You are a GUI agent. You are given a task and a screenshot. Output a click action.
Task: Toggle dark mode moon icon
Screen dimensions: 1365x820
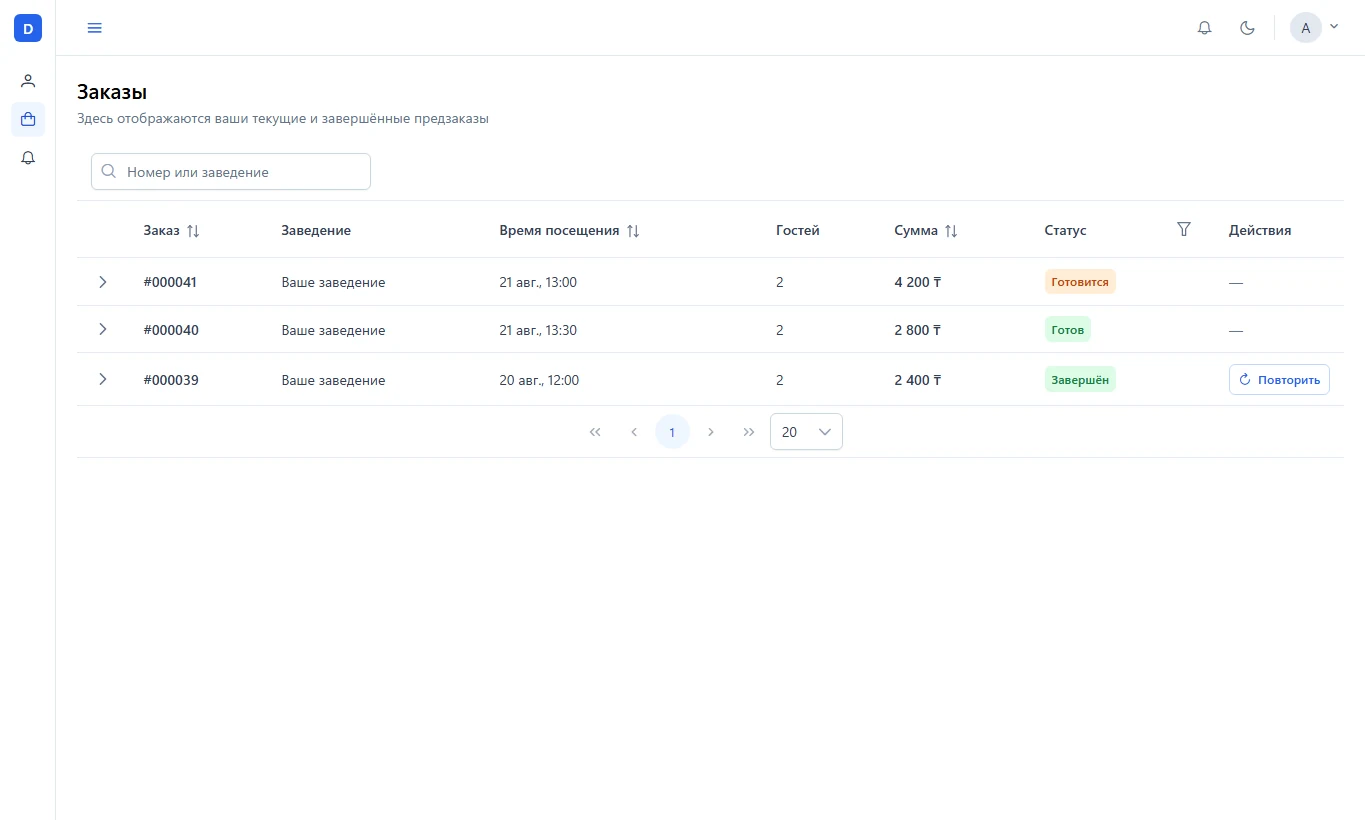pyautogui.click(x=1247, y=28)
